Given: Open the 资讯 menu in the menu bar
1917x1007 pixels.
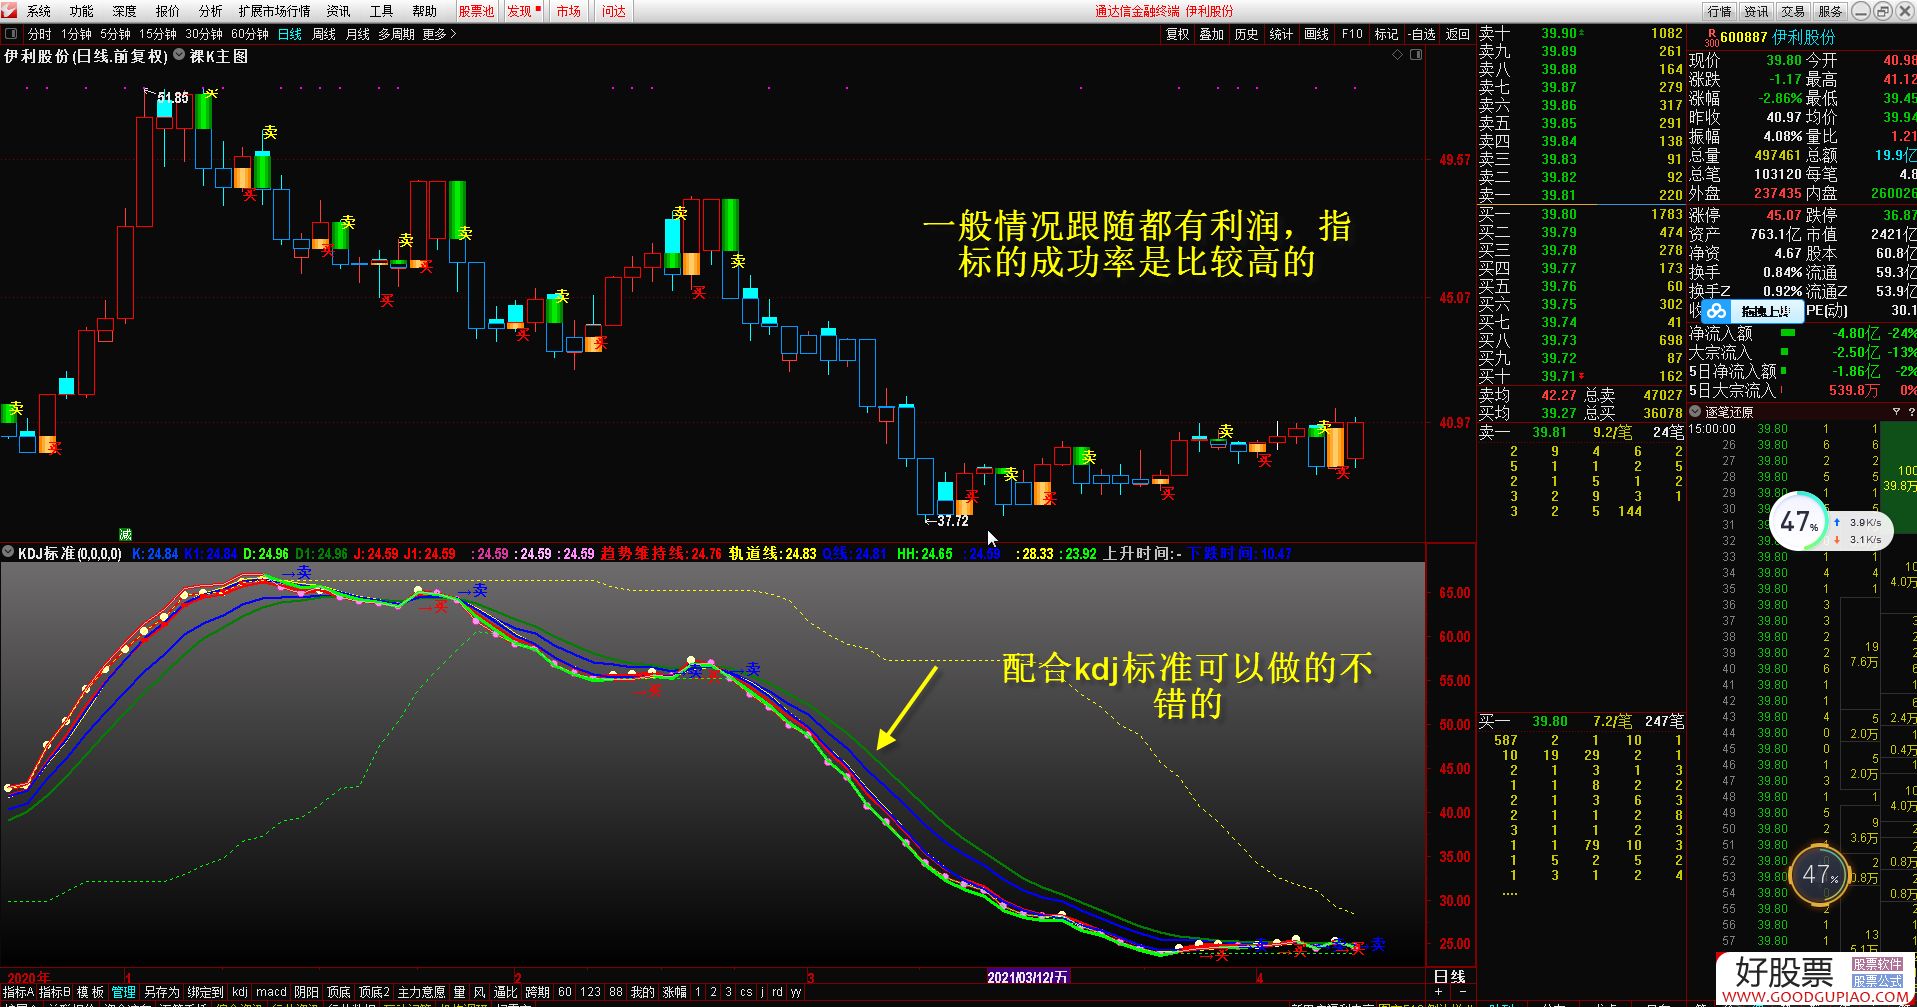Looking at the screenshot, I should point(339,11).
